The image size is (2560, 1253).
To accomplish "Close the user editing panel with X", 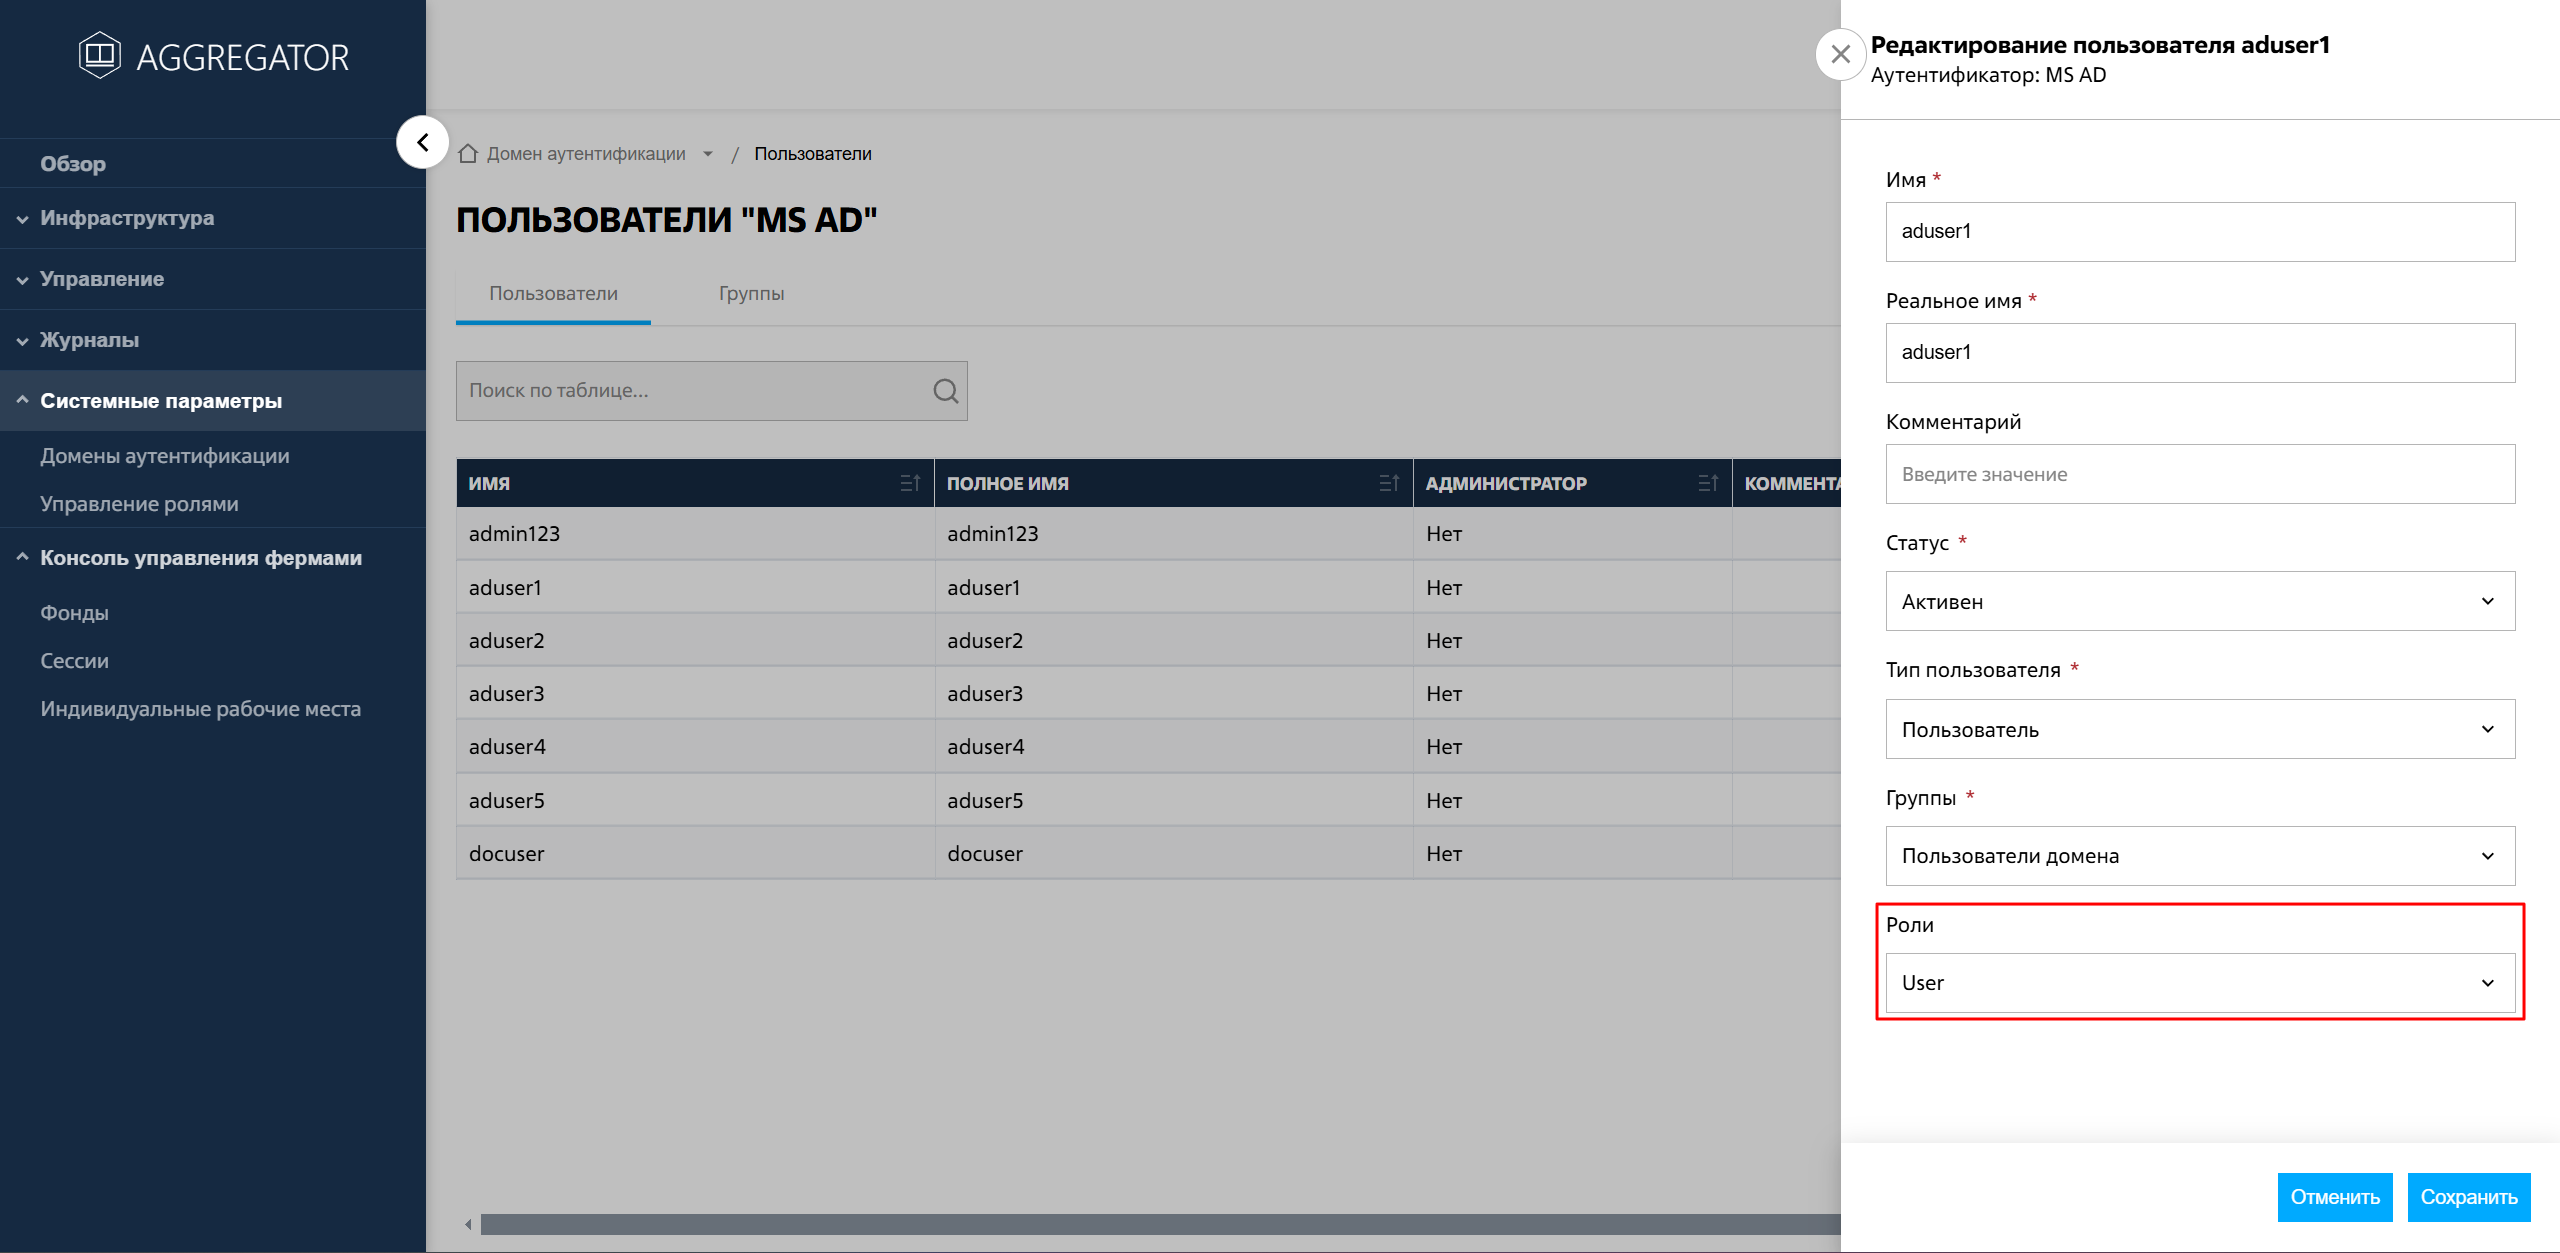I will click(x=1840, y=54).
